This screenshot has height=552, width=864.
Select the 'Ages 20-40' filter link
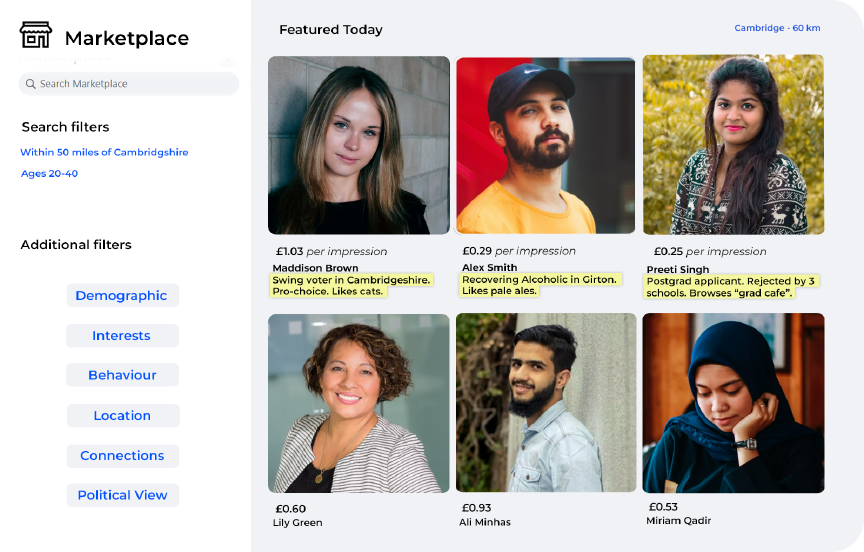(49, 174)
